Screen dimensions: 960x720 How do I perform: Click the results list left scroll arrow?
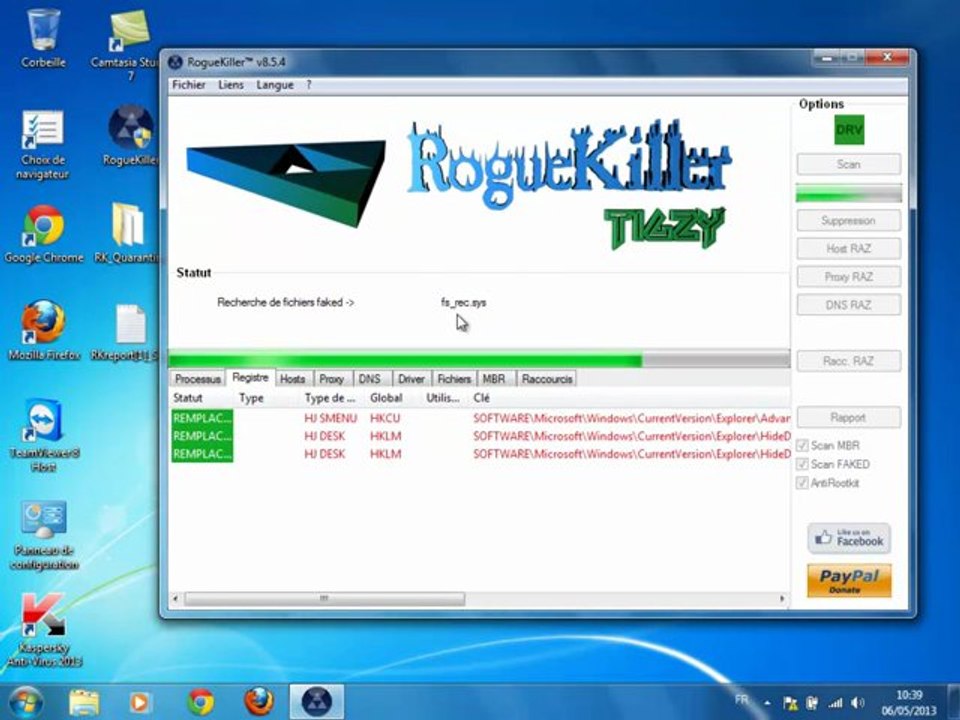click(176, 598)
